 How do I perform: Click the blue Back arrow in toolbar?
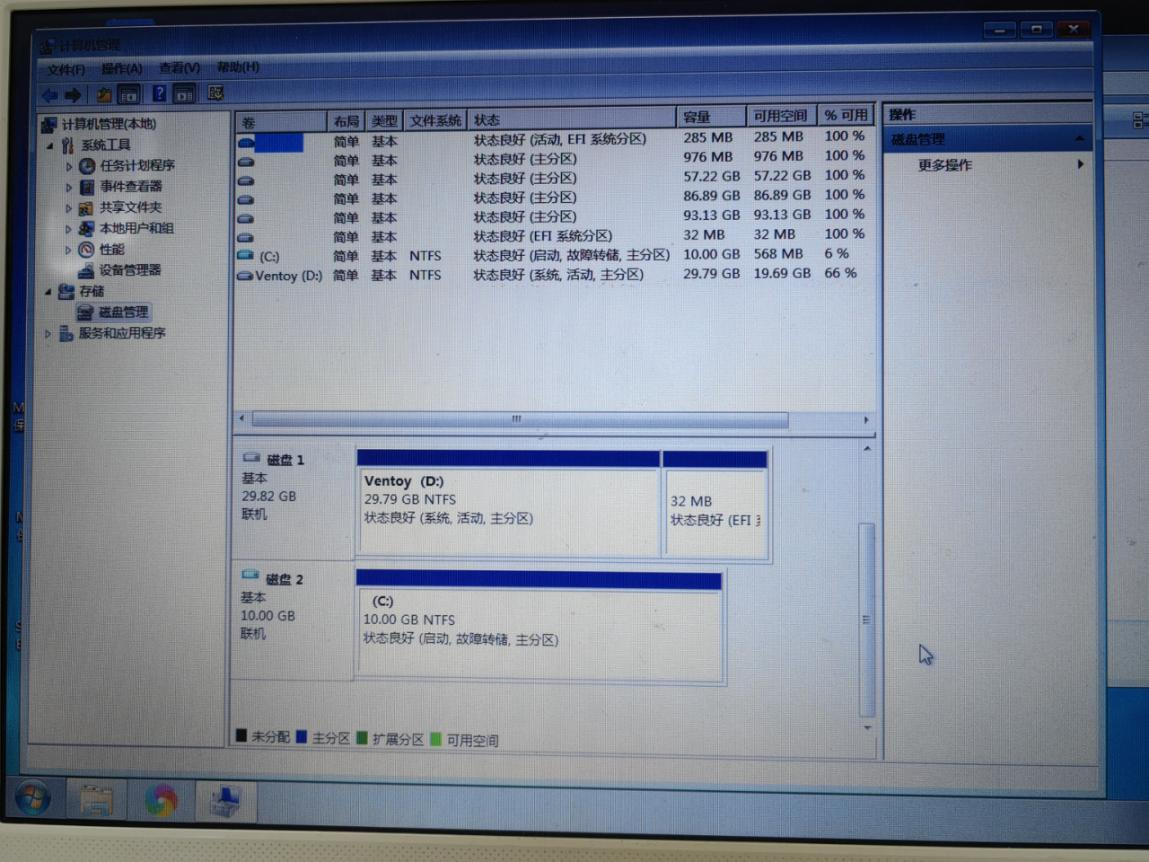(50, 95)
